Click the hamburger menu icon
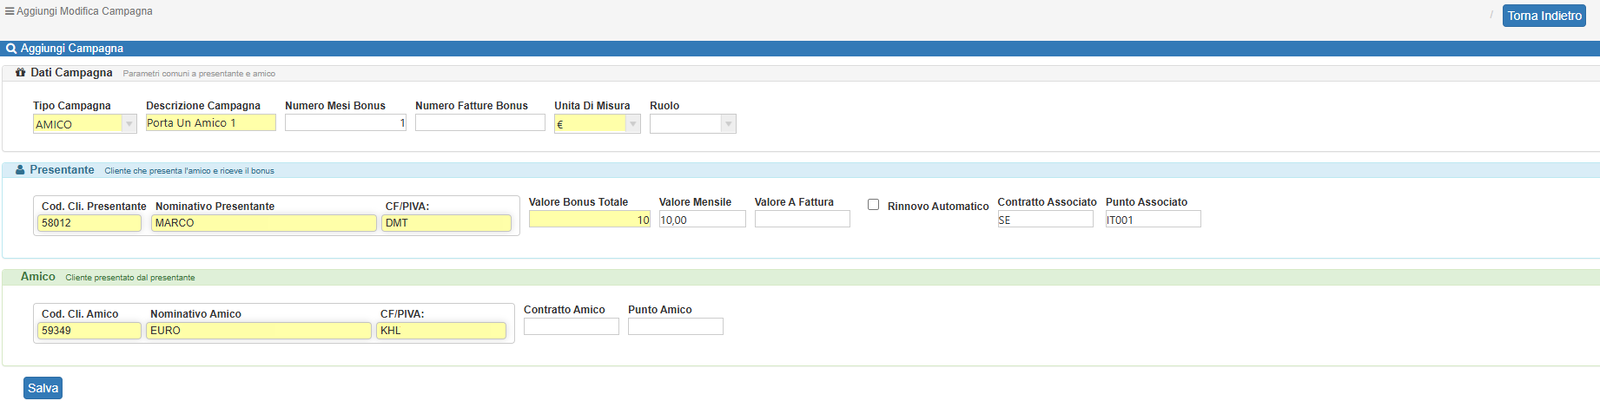The height and width of the screenshot is (401, 1600). point(10,11)
